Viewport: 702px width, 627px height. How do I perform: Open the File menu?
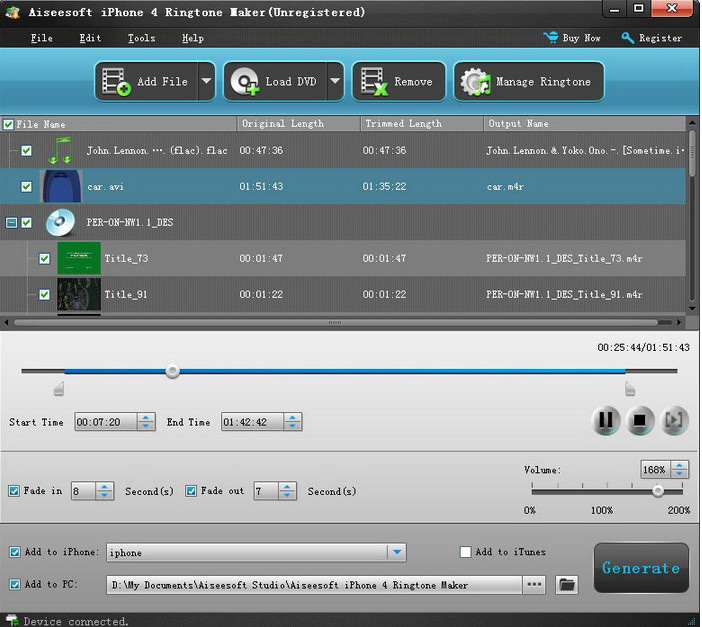point(42,38)
